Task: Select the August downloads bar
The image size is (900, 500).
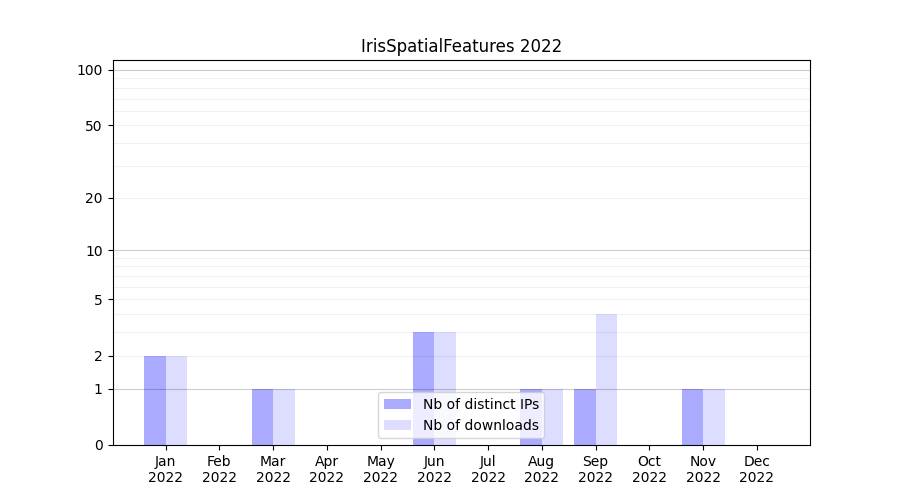Action: coord(553,417)
